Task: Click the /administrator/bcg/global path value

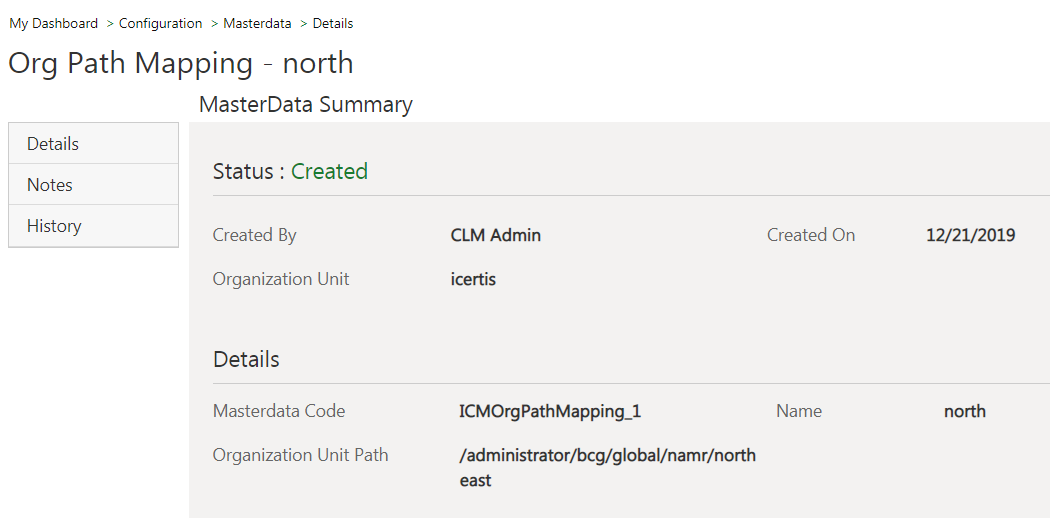Action: click(x=607, y=456)
